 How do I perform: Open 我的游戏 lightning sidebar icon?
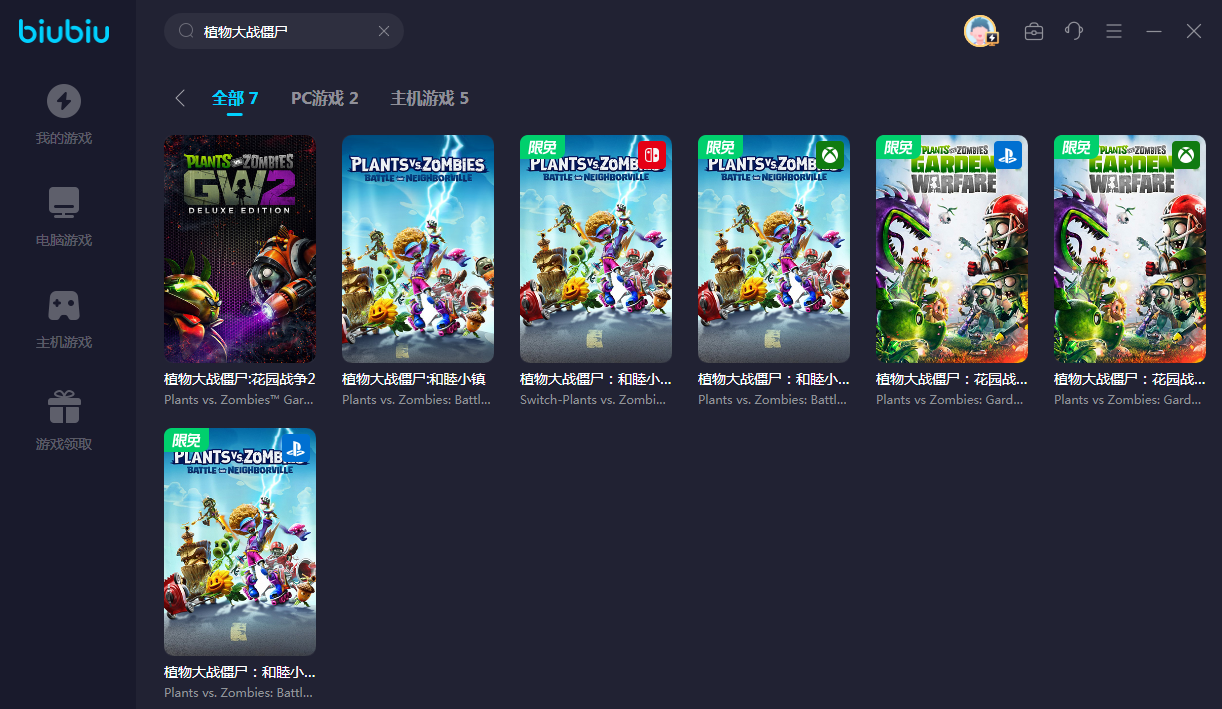point(64,101)
